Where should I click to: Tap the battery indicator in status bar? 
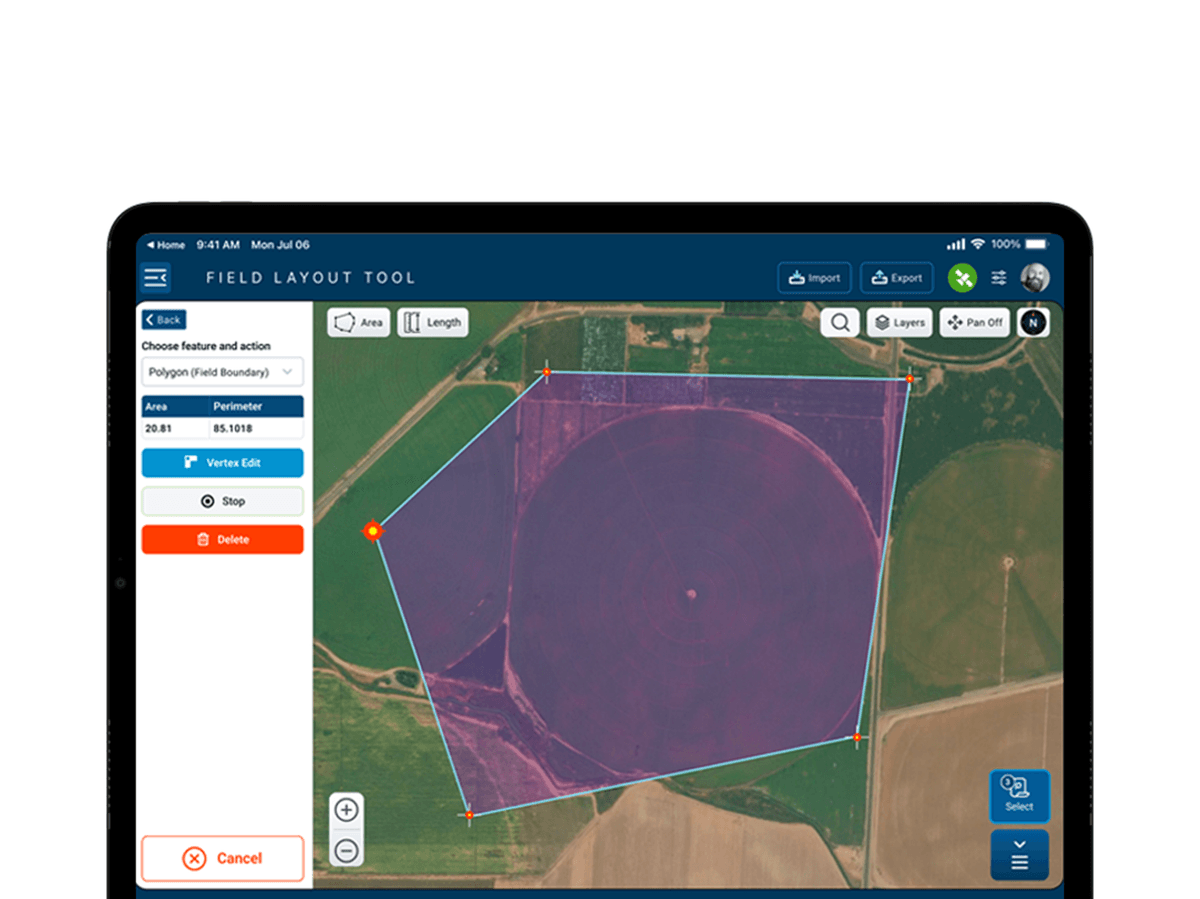point(1036,244)
